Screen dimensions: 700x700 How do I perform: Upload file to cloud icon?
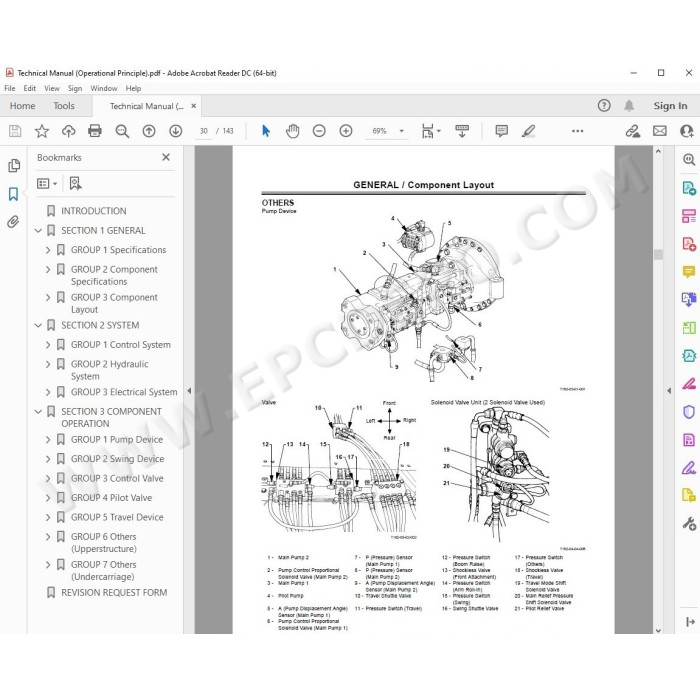pyautogui.click(x=68, y=131)
